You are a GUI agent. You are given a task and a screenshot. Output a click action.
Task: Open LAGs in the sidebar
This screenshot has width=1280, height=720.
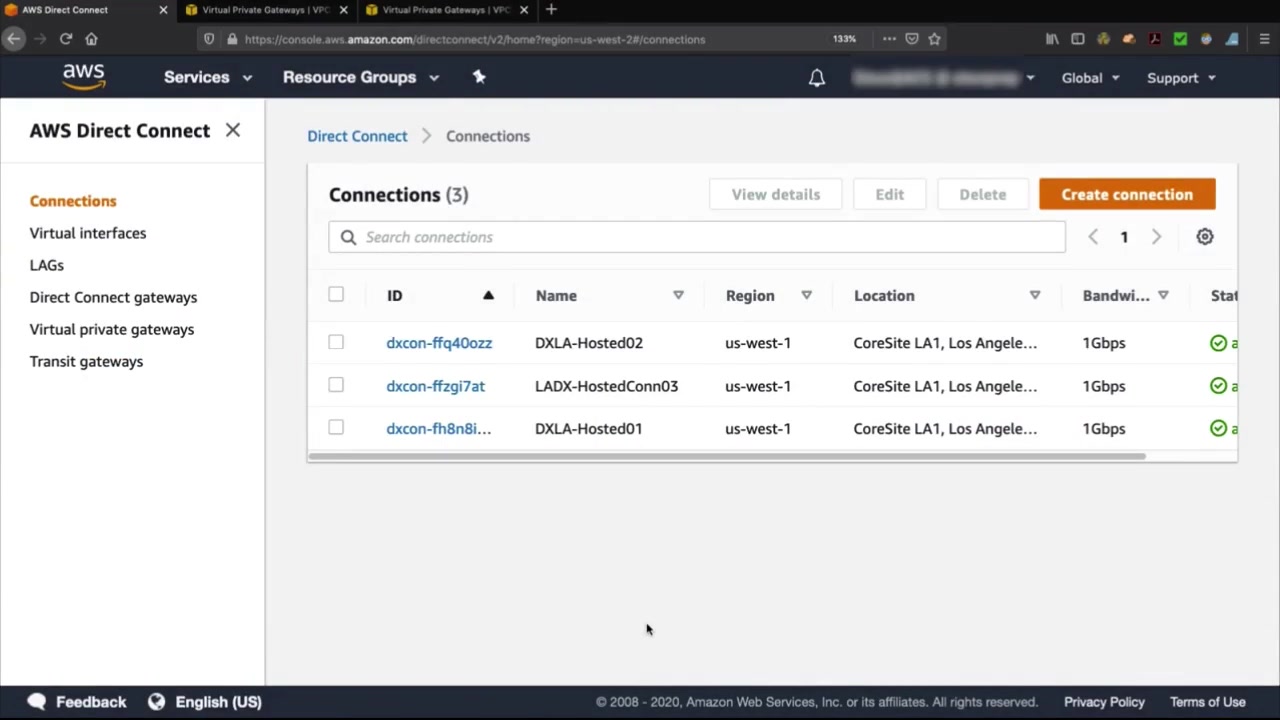pos(47,265)
